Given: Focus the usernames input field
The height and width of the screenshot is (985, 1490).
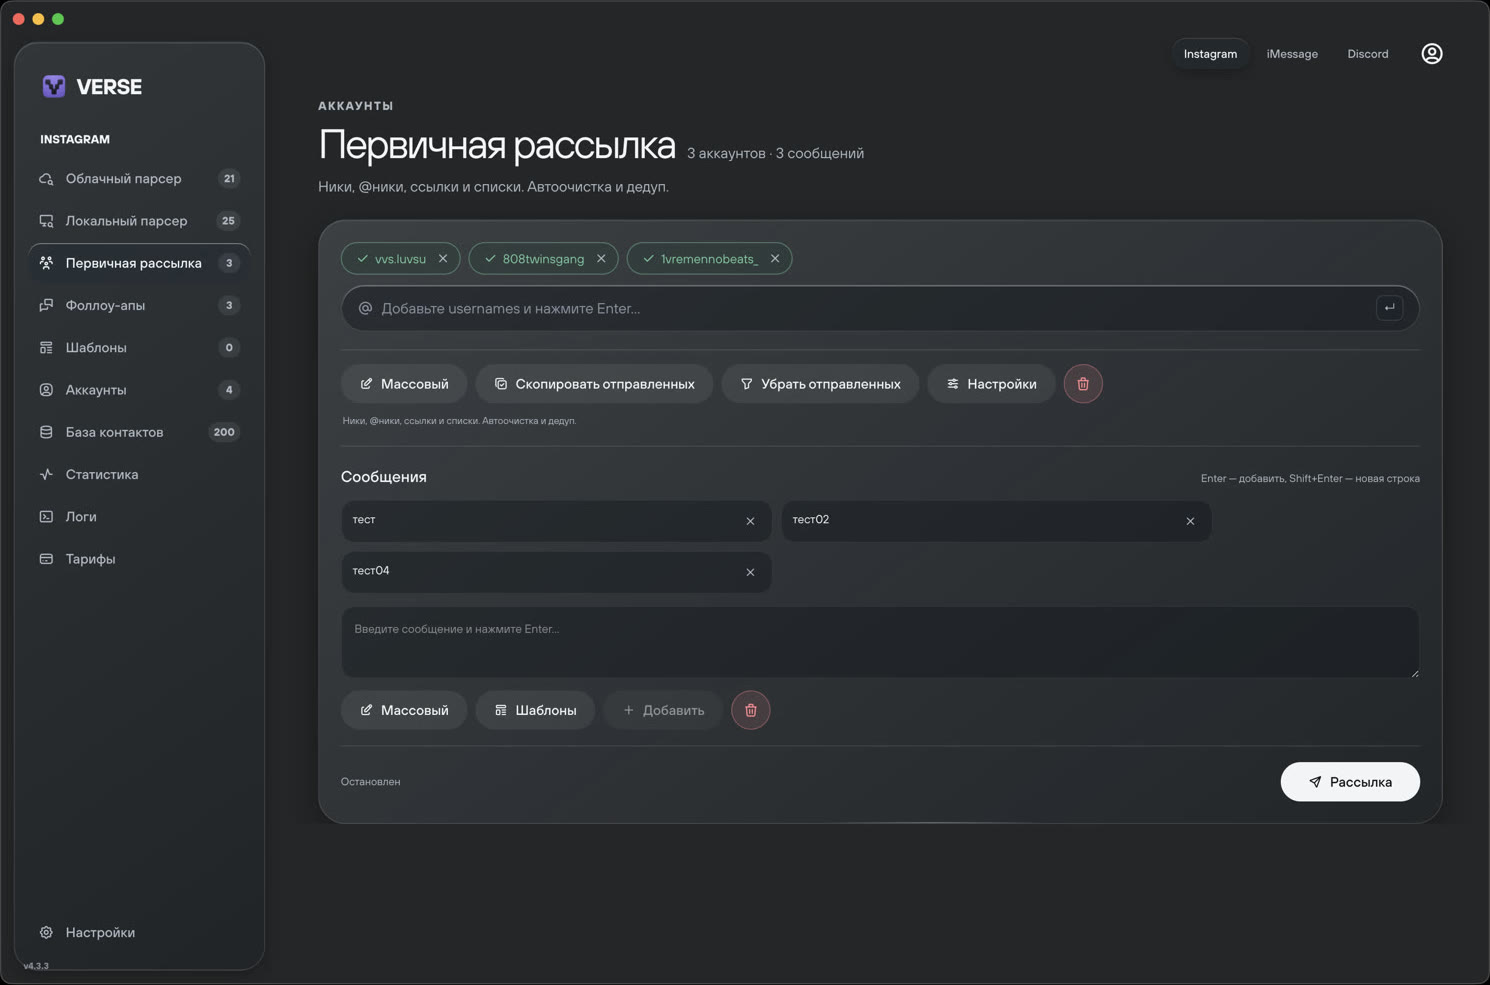Looking at the screenshot, I should coord(880,308).
